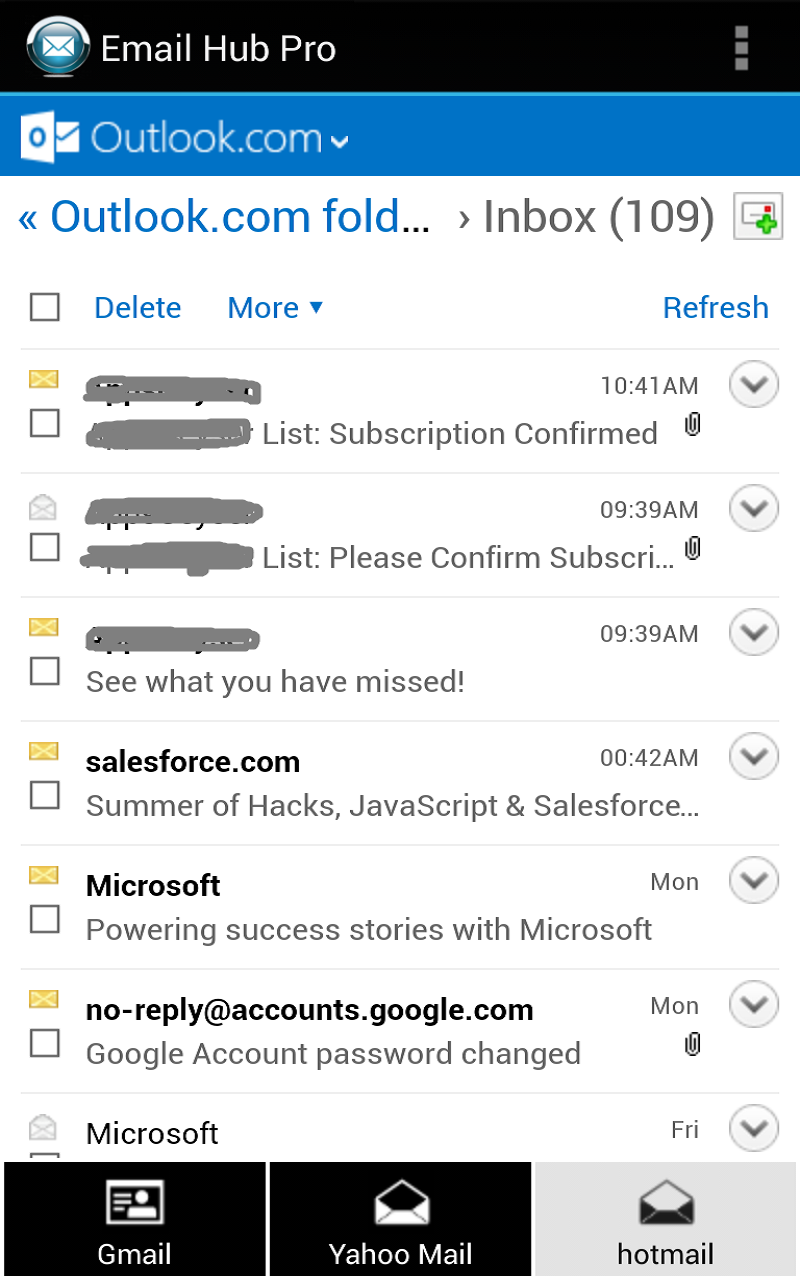Tap the compose new email icon

758,216
